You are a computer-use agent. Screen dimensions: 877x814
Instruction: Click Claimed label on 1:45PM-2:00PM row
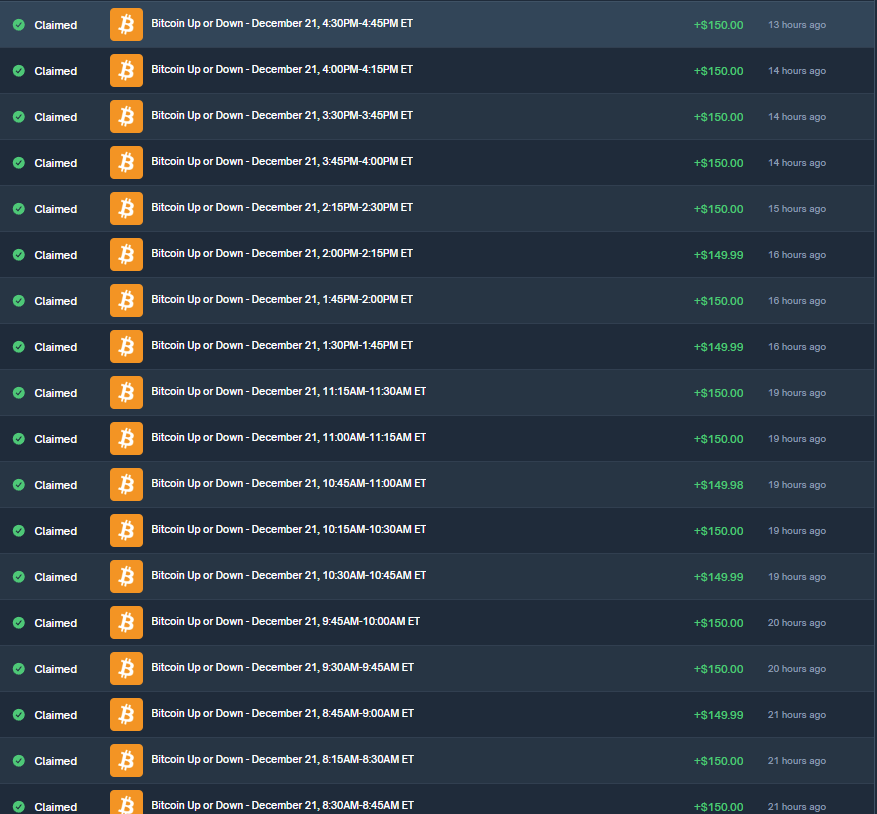[56, 301]
